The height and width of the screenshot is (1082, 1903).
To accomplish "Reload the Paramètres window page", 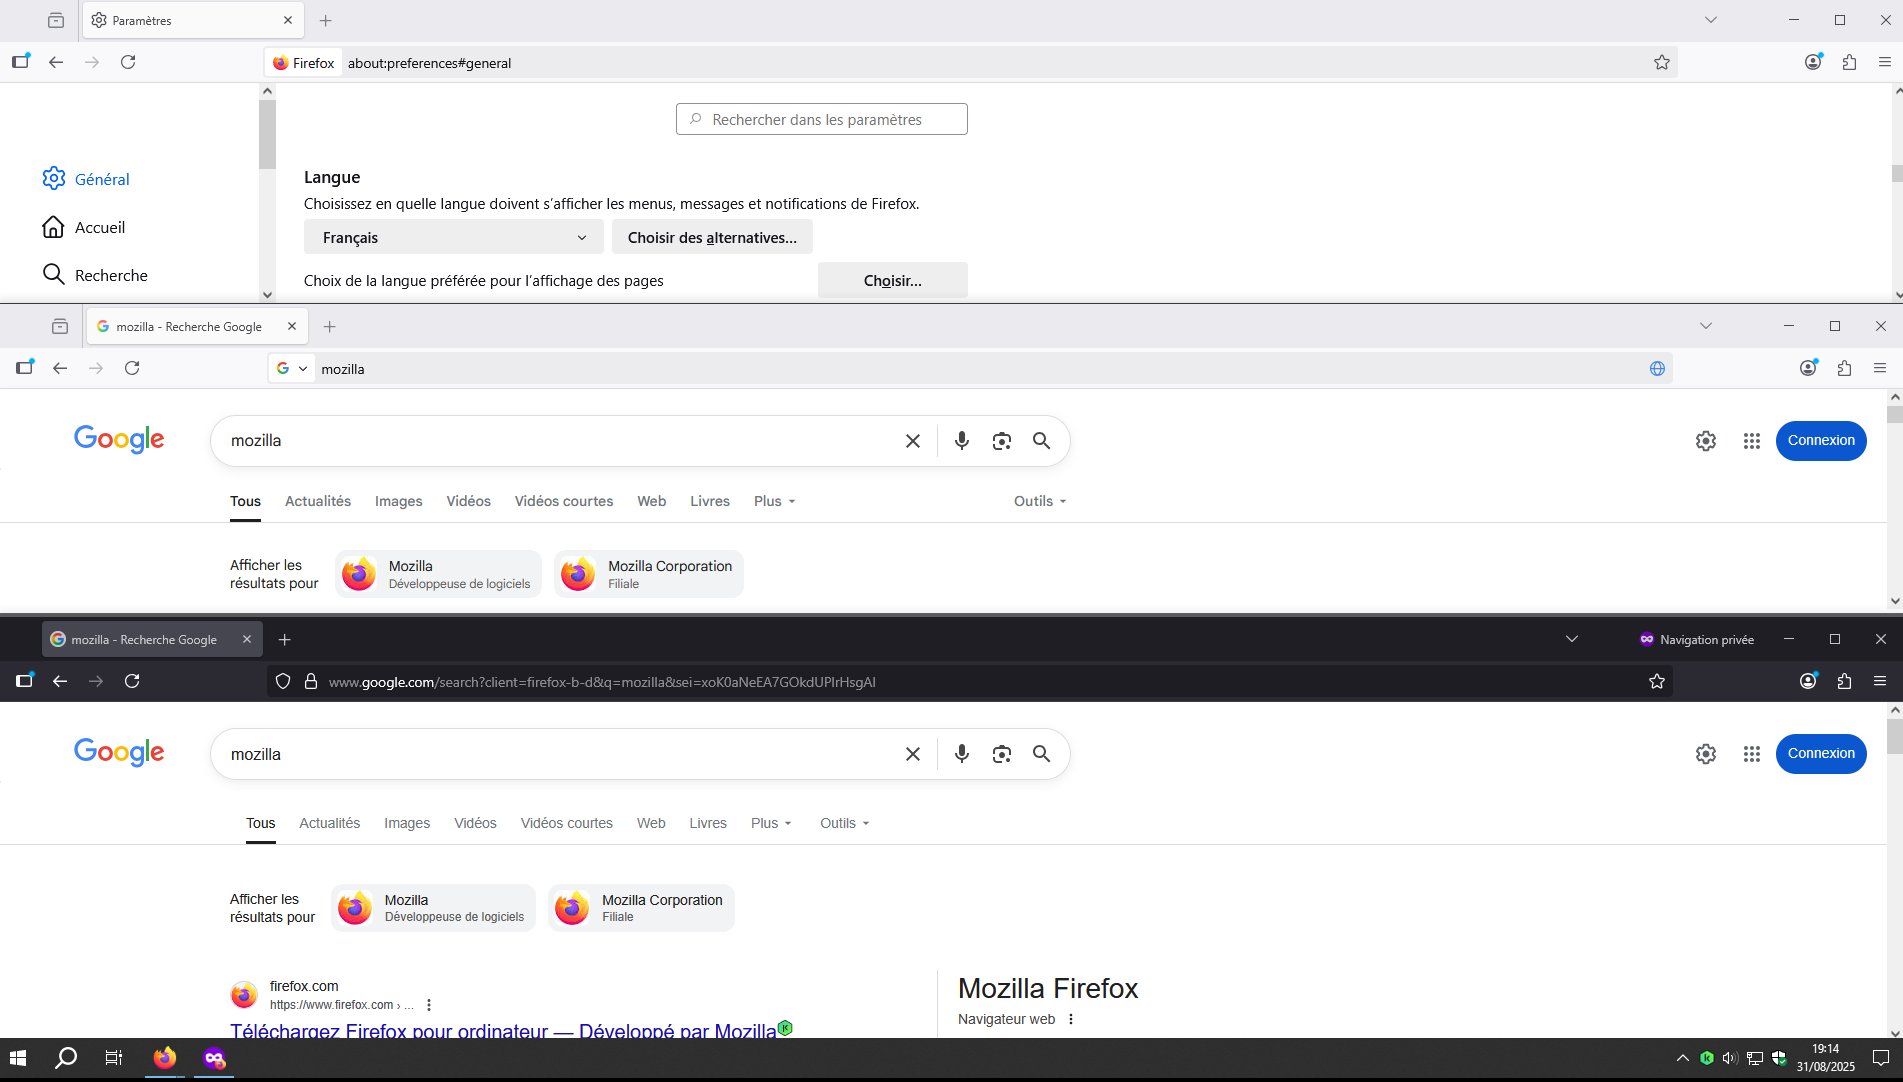I will (128, 62).
